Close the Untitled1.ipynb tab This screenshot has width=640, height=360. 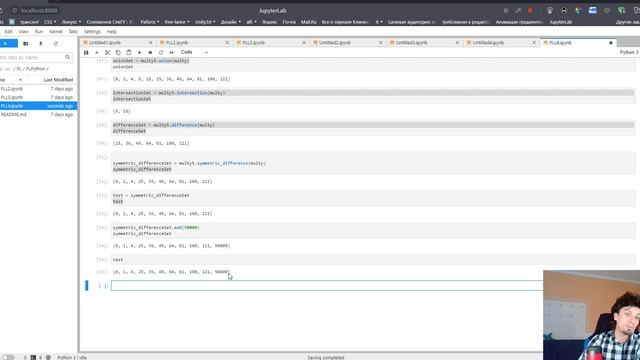151,42
